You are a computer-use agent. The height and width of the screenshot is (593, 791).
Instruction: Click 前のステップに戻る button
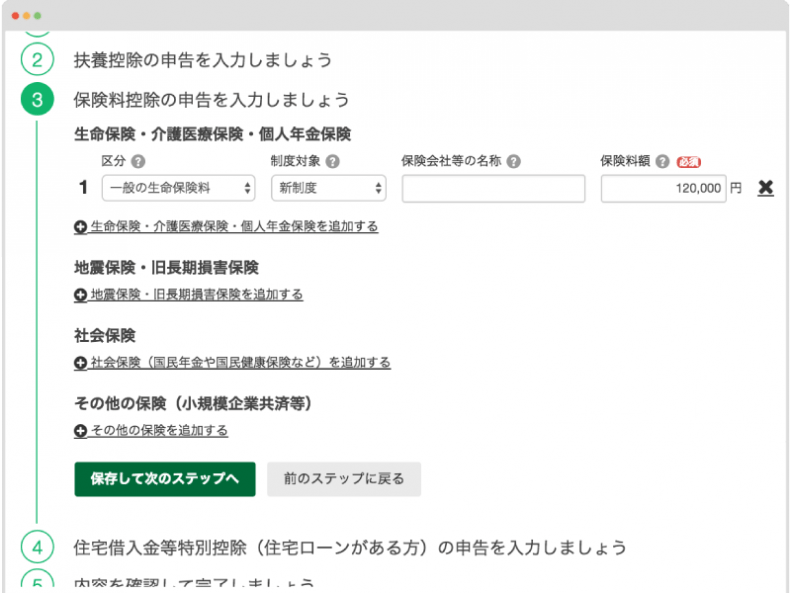(x=343, y=479)
